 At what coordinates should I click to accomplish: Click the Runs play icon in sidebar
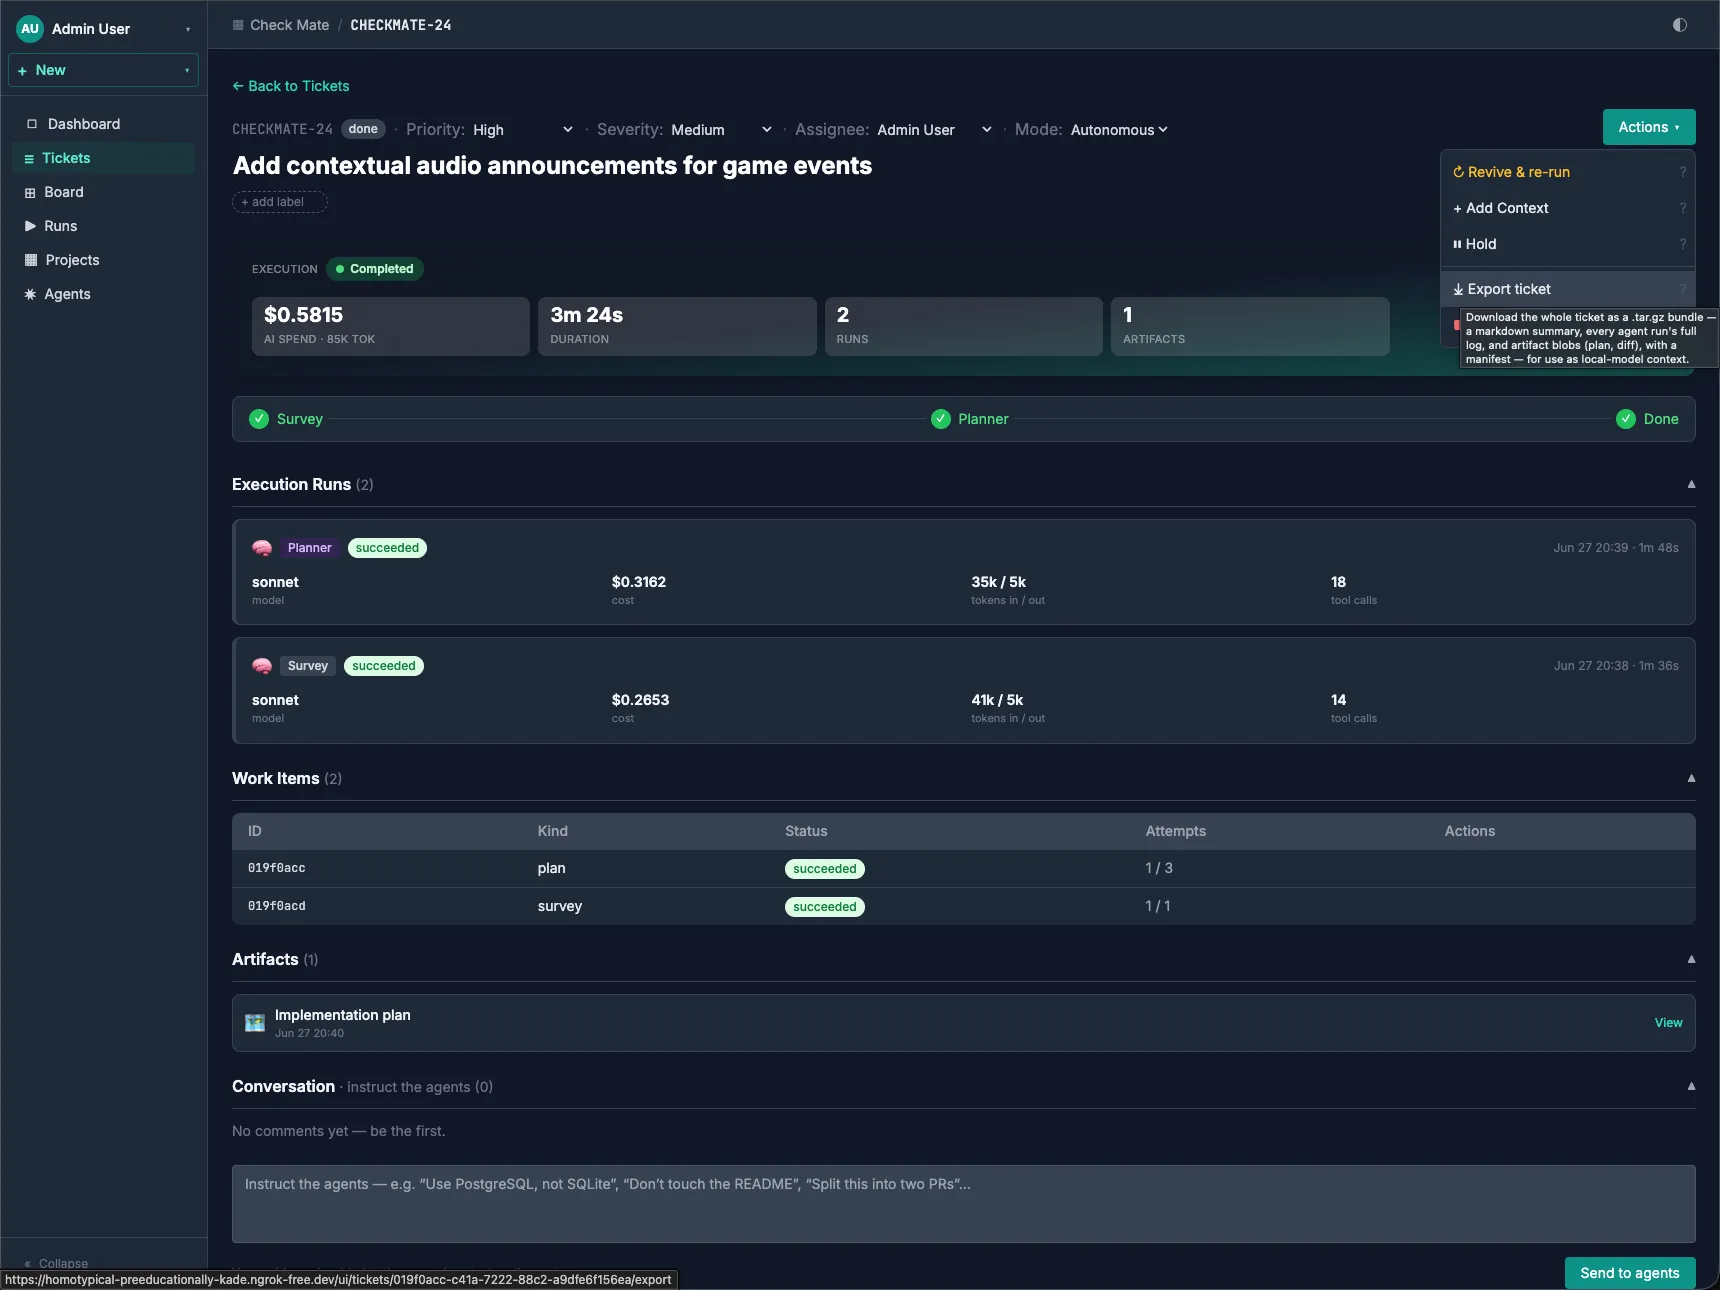(x=30, y=226)
